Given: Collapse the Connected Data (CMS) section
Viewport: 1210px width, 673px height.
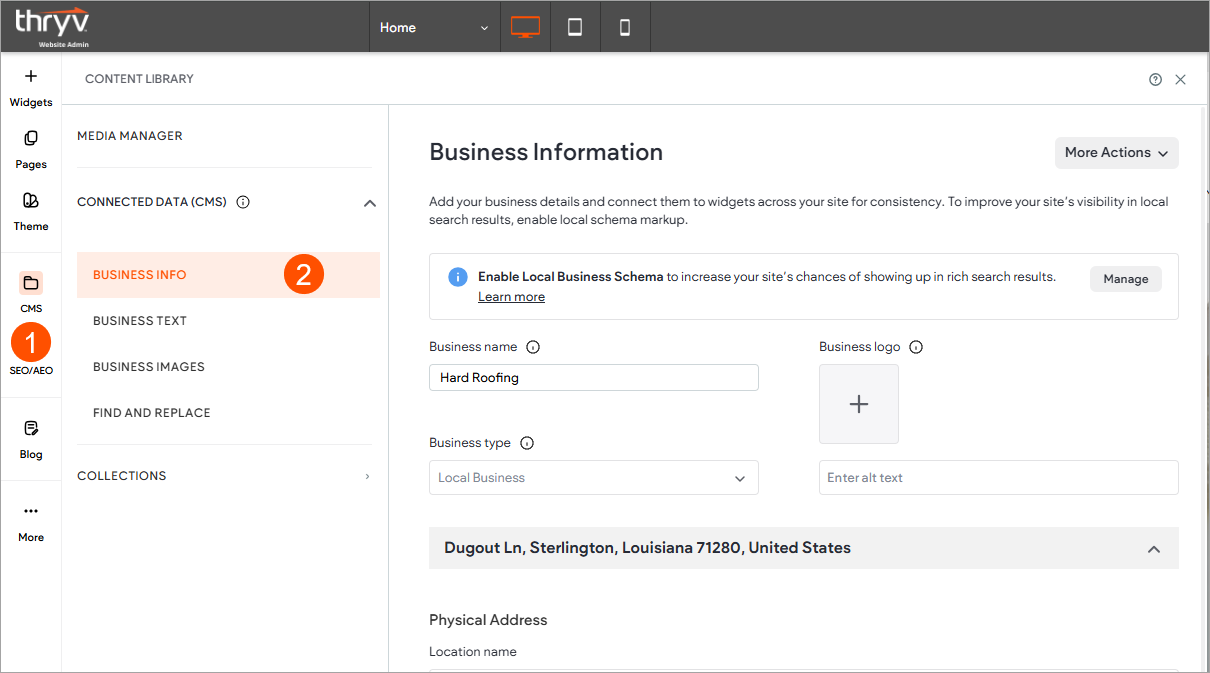Looking at the screenshot, I should pos(369,203).
